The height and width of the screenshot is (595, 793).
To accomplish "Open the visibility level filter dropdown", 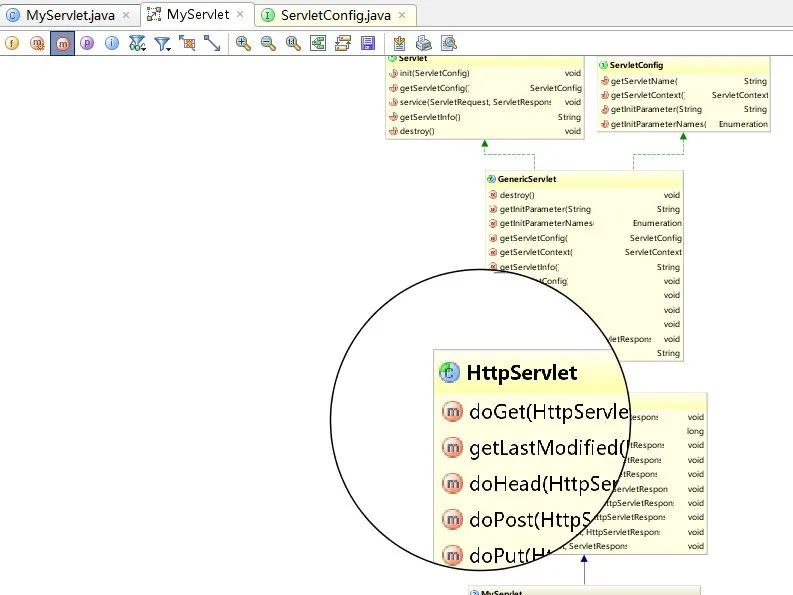I will coord(137,44).
